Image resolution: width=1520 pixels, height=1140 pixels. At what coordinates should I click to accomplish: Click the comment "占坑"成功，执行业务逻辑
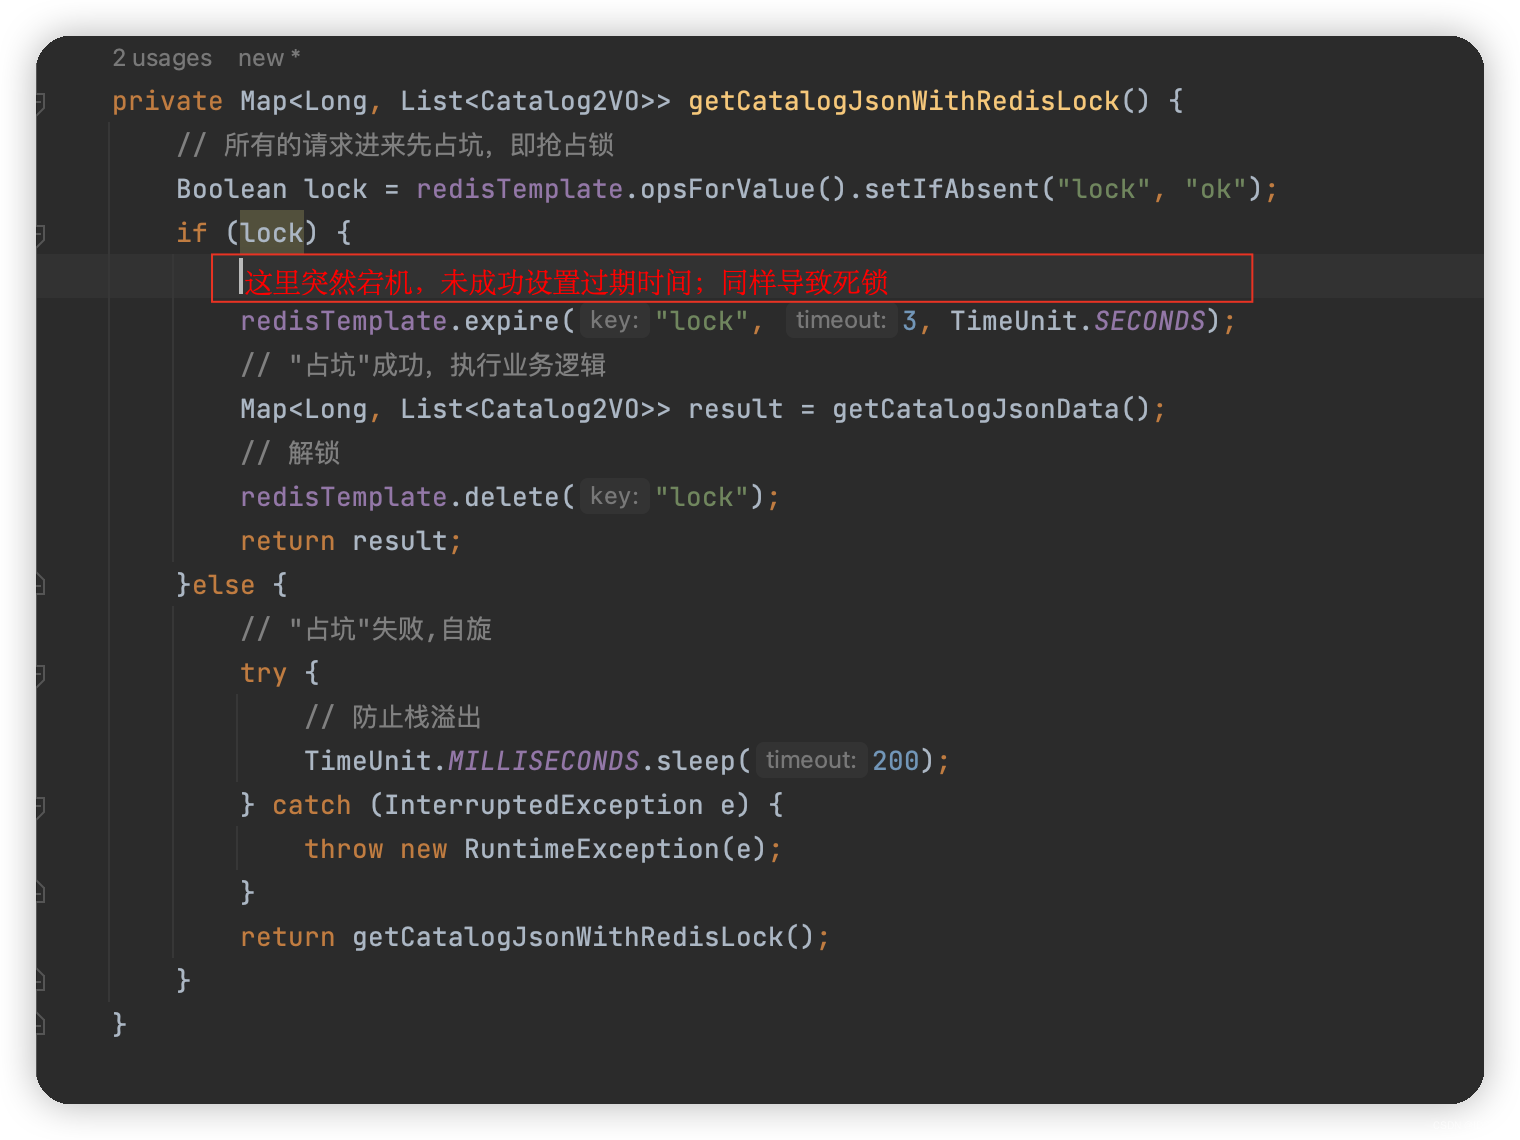pyautogui.click(x=423, y=365)
